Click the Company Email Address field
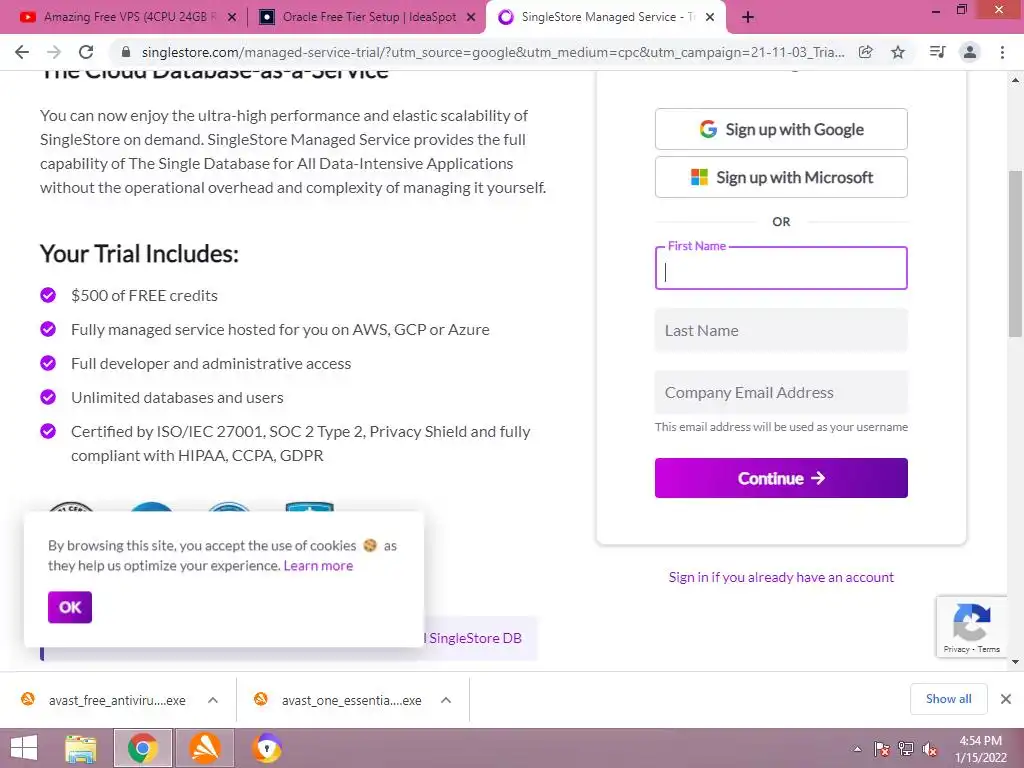Screen dimensions: 1024x768 click(x=781, y=392)
